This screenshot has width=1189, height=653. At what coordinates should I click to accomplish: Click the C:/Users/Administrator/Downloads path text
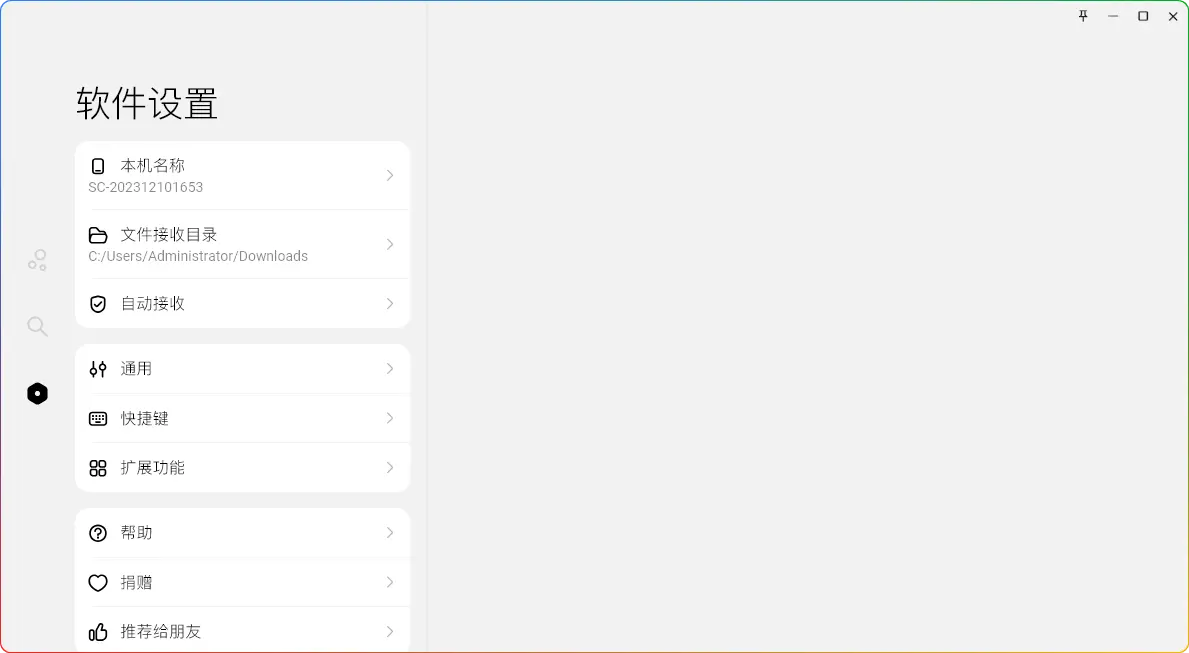pos(198,257)
